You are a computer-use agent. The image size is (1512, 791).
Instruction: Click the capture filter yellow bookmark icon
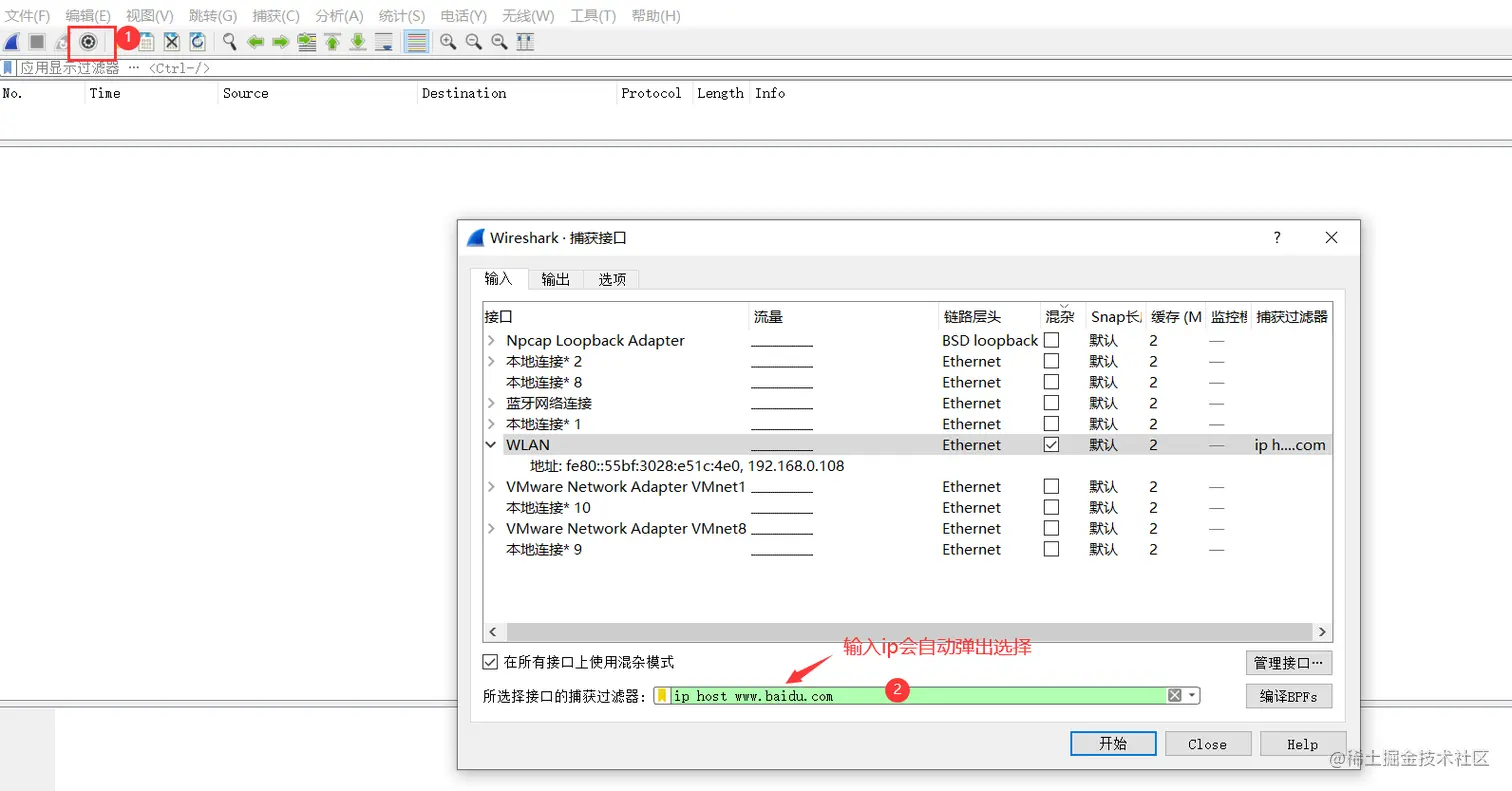click(662, 696)
